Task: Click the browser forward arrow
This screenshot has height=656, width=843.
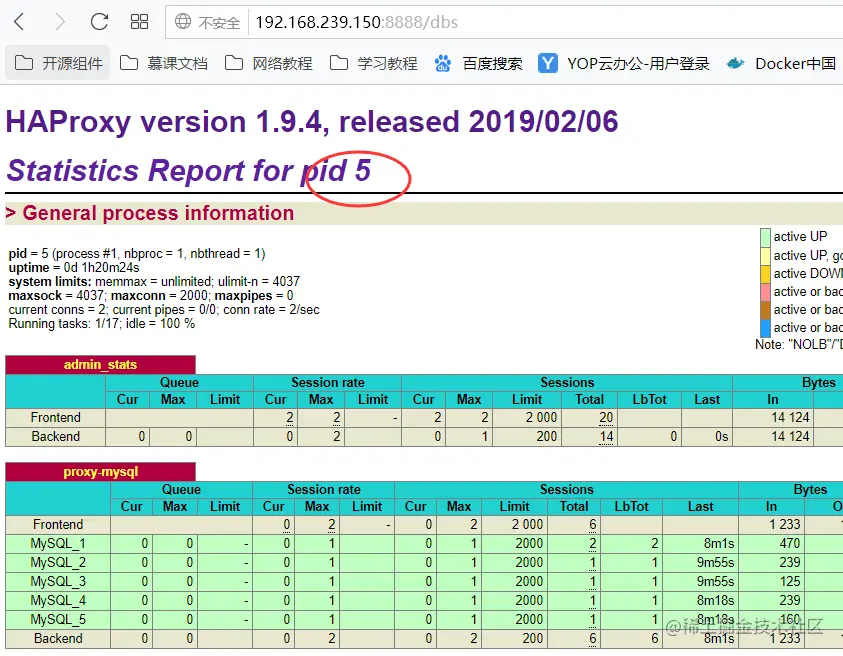Action: pyautogui.click(x=60, y=22)
